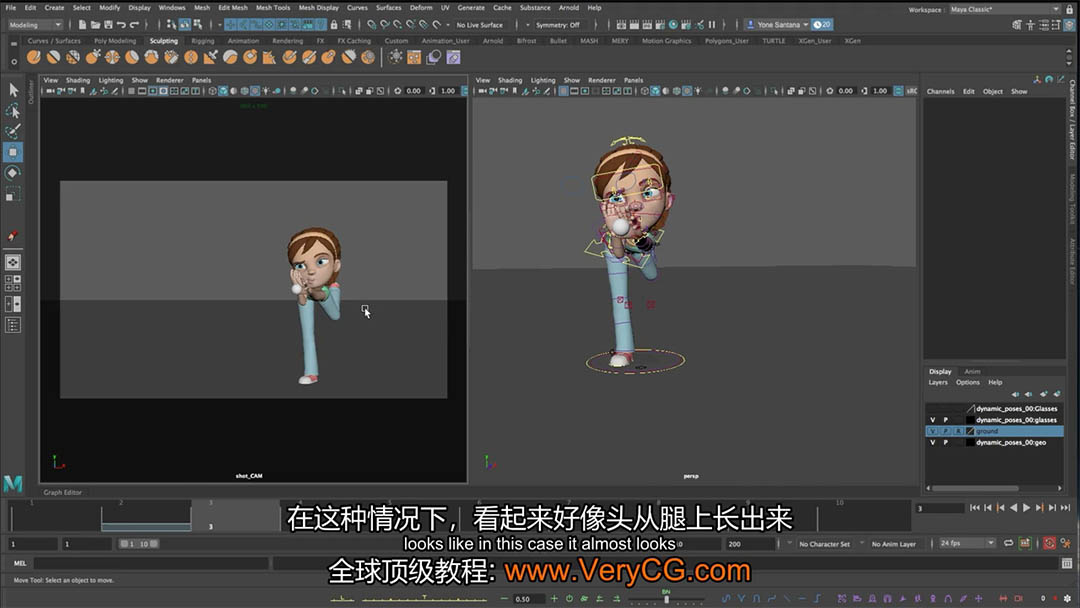Click the Save Scene icon in status line
Image resolution: width=1080 pixels, height=608 pixels.
[105, 24]
